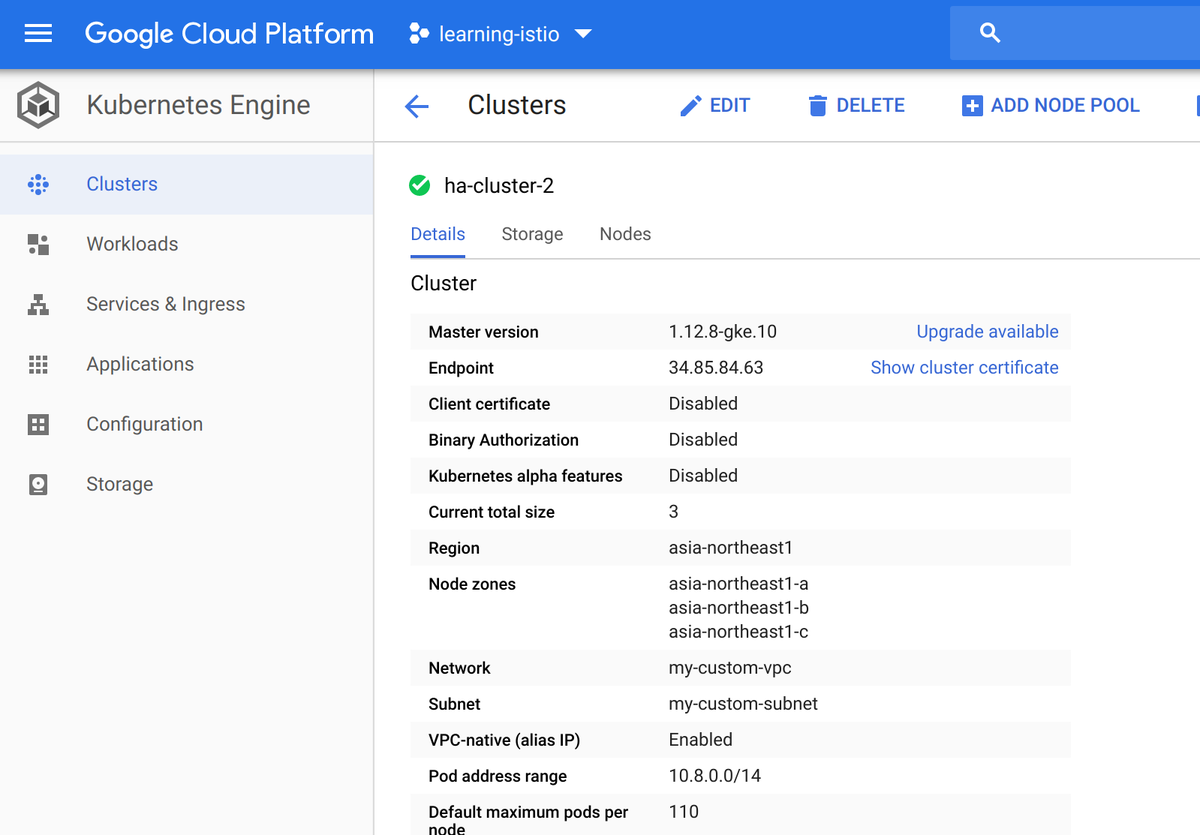The image size is (1200, 835).
Task: Click the pencil icon for EDIT
Action: [x=690, y=106]
